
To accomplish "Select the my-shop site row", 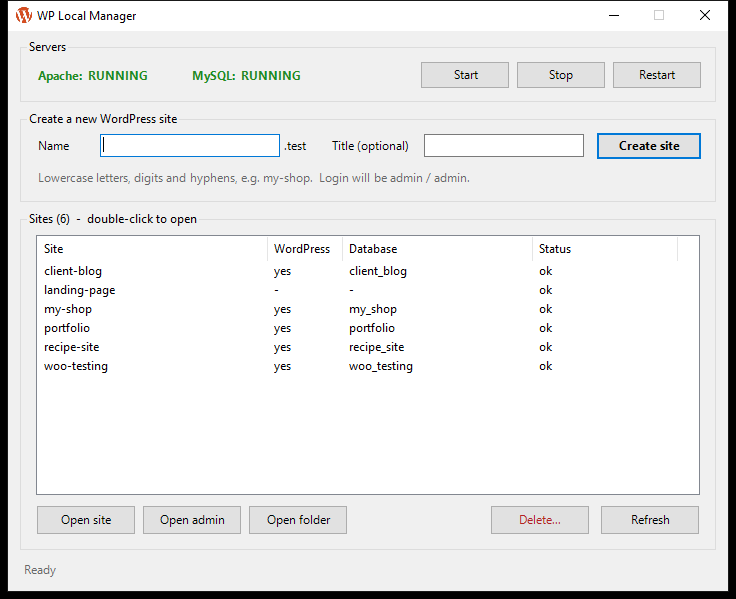I will (368, 309).
